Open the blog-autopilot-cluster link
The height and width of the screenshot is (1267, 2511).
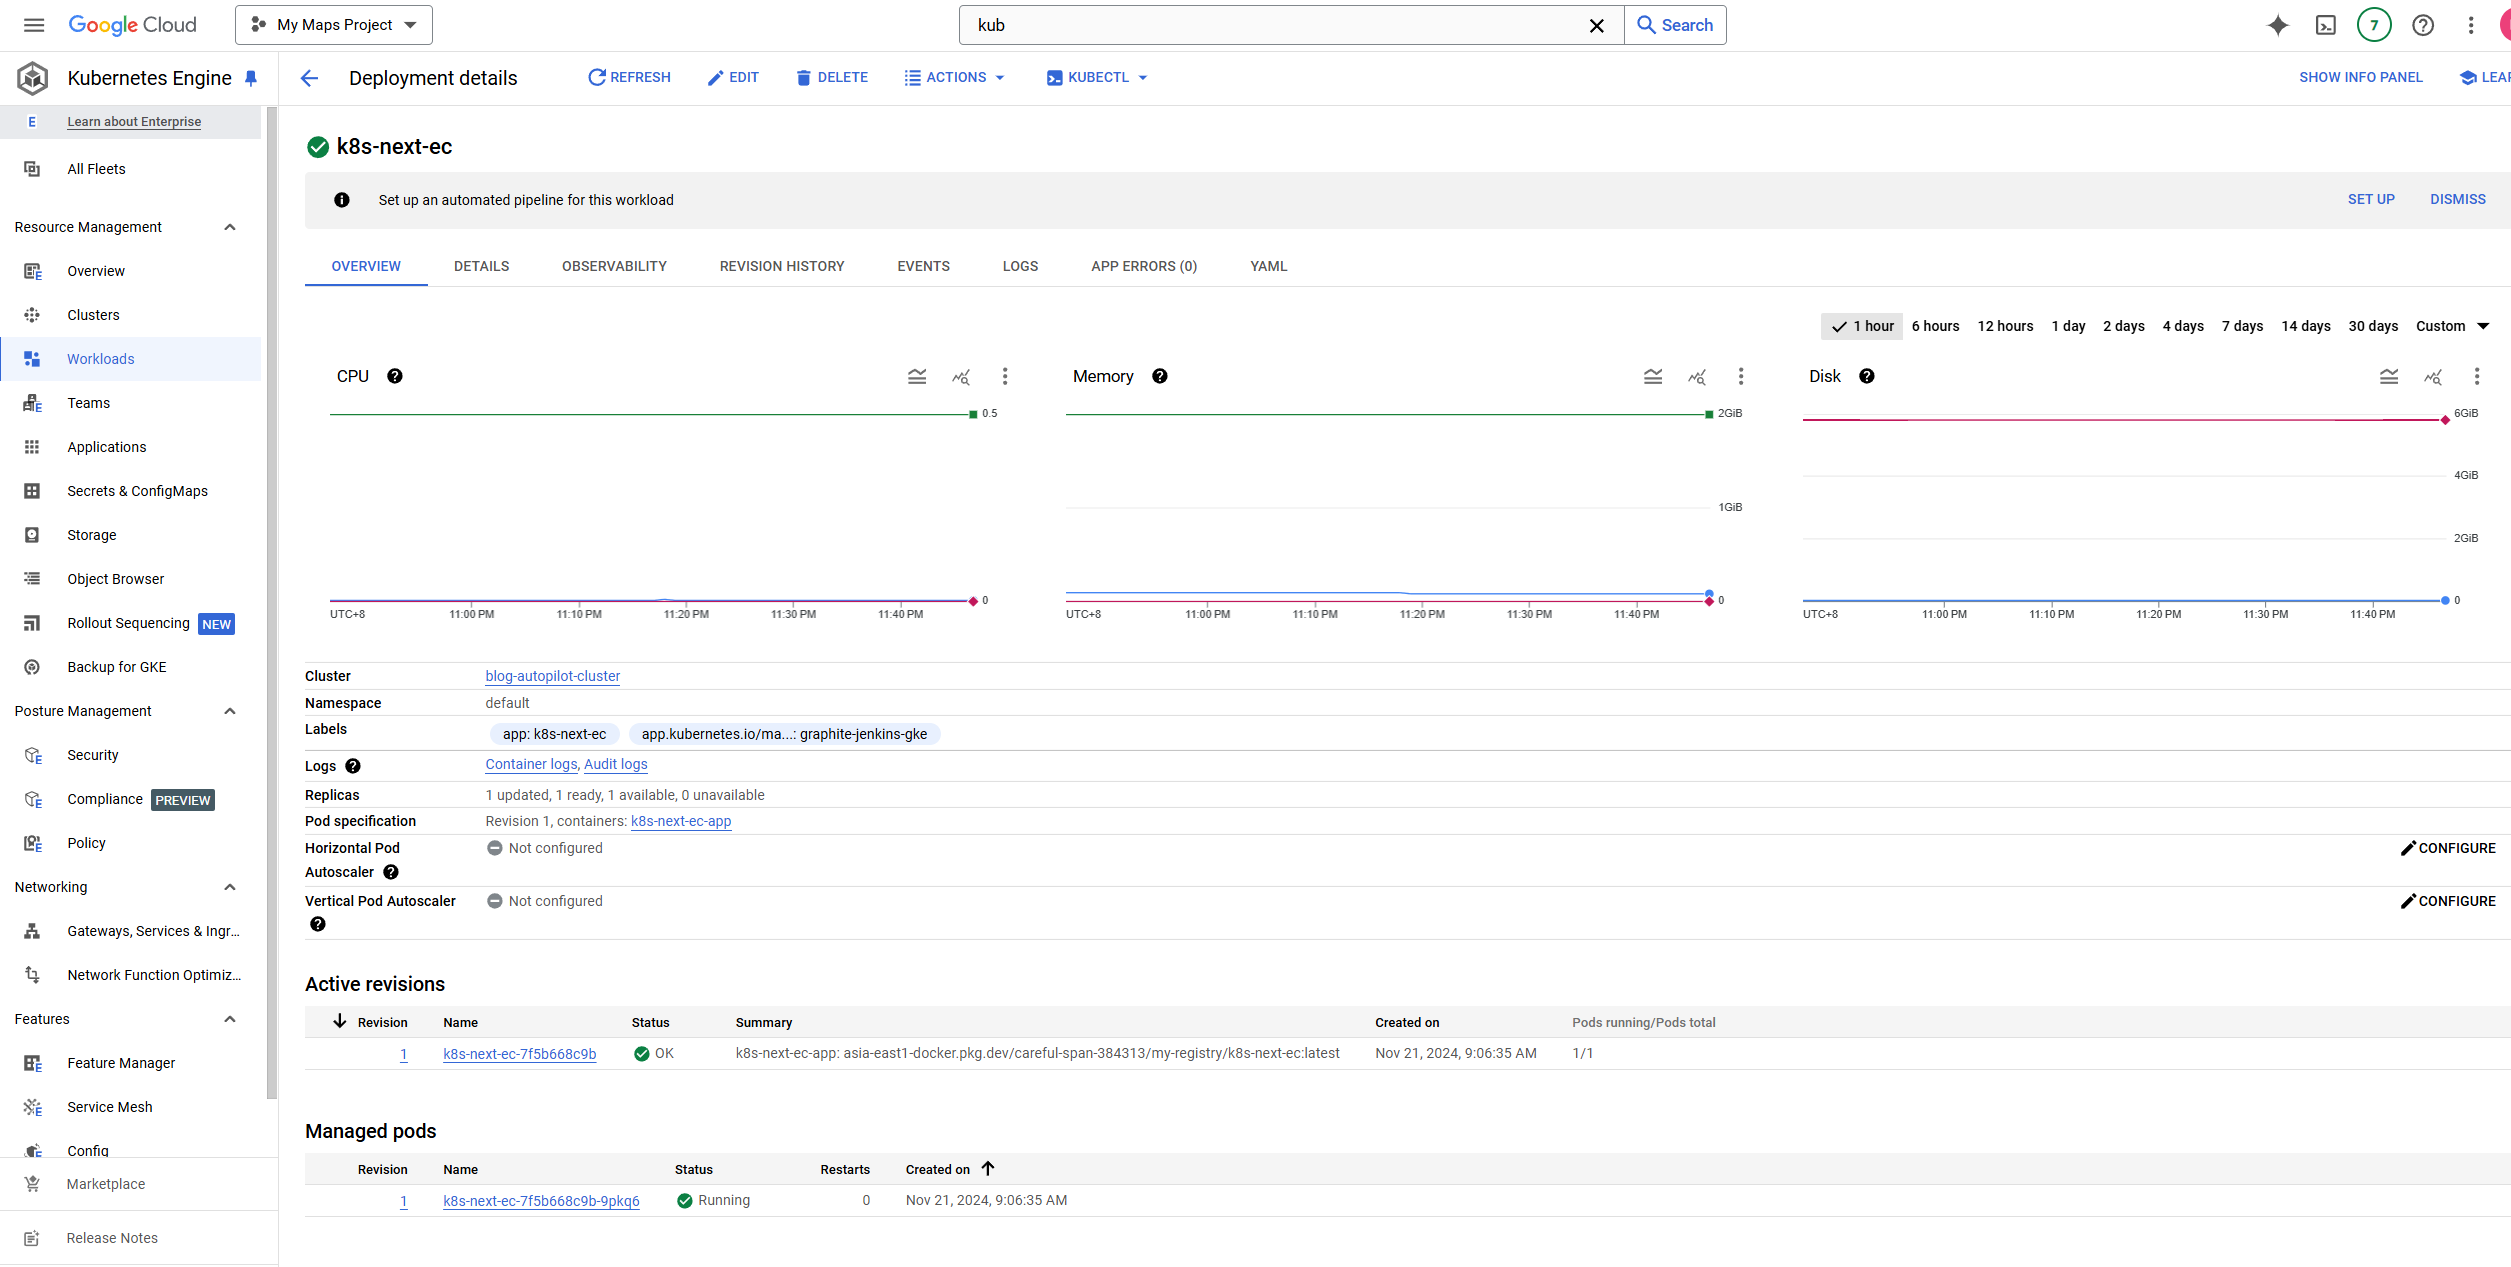[551, 676]
